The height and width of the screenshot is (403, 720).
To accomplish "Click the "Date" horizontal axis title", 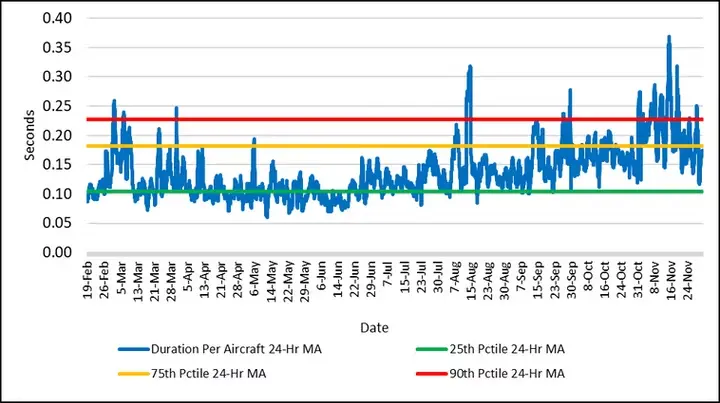I will coord(376,326).
